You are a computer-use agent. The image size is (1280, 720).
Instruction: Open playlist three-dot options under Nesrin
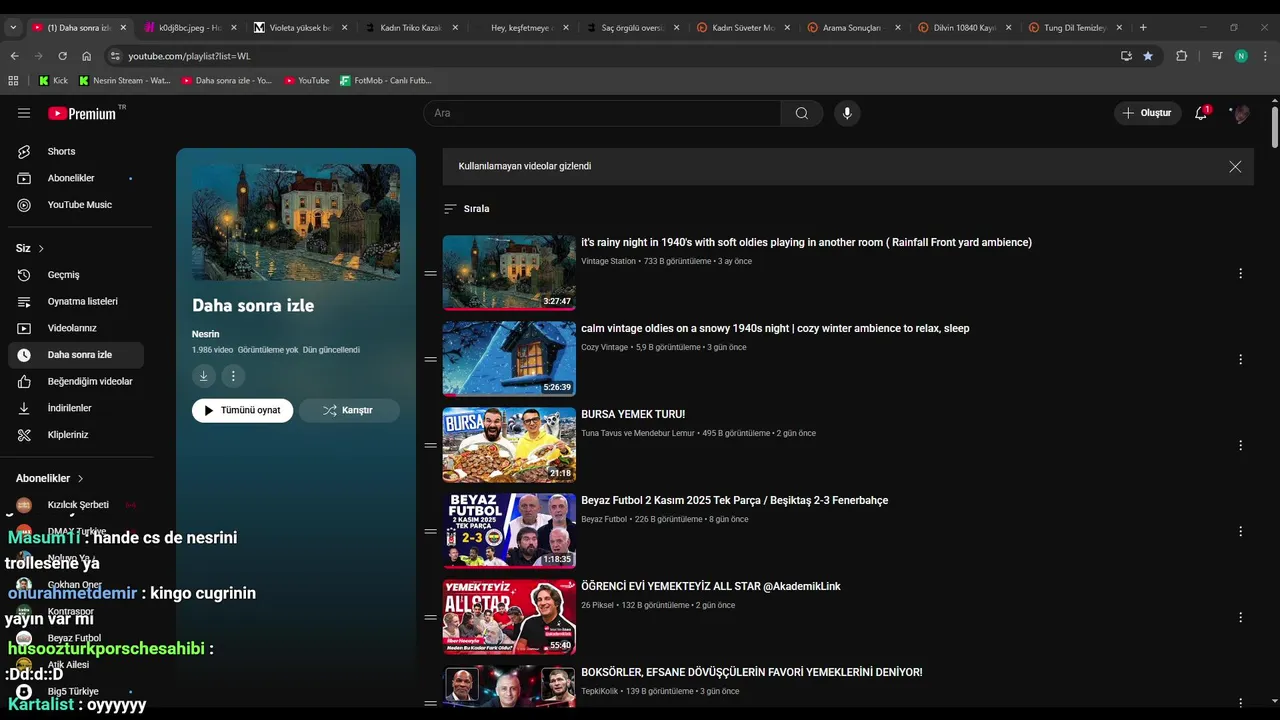pos(233,376)
